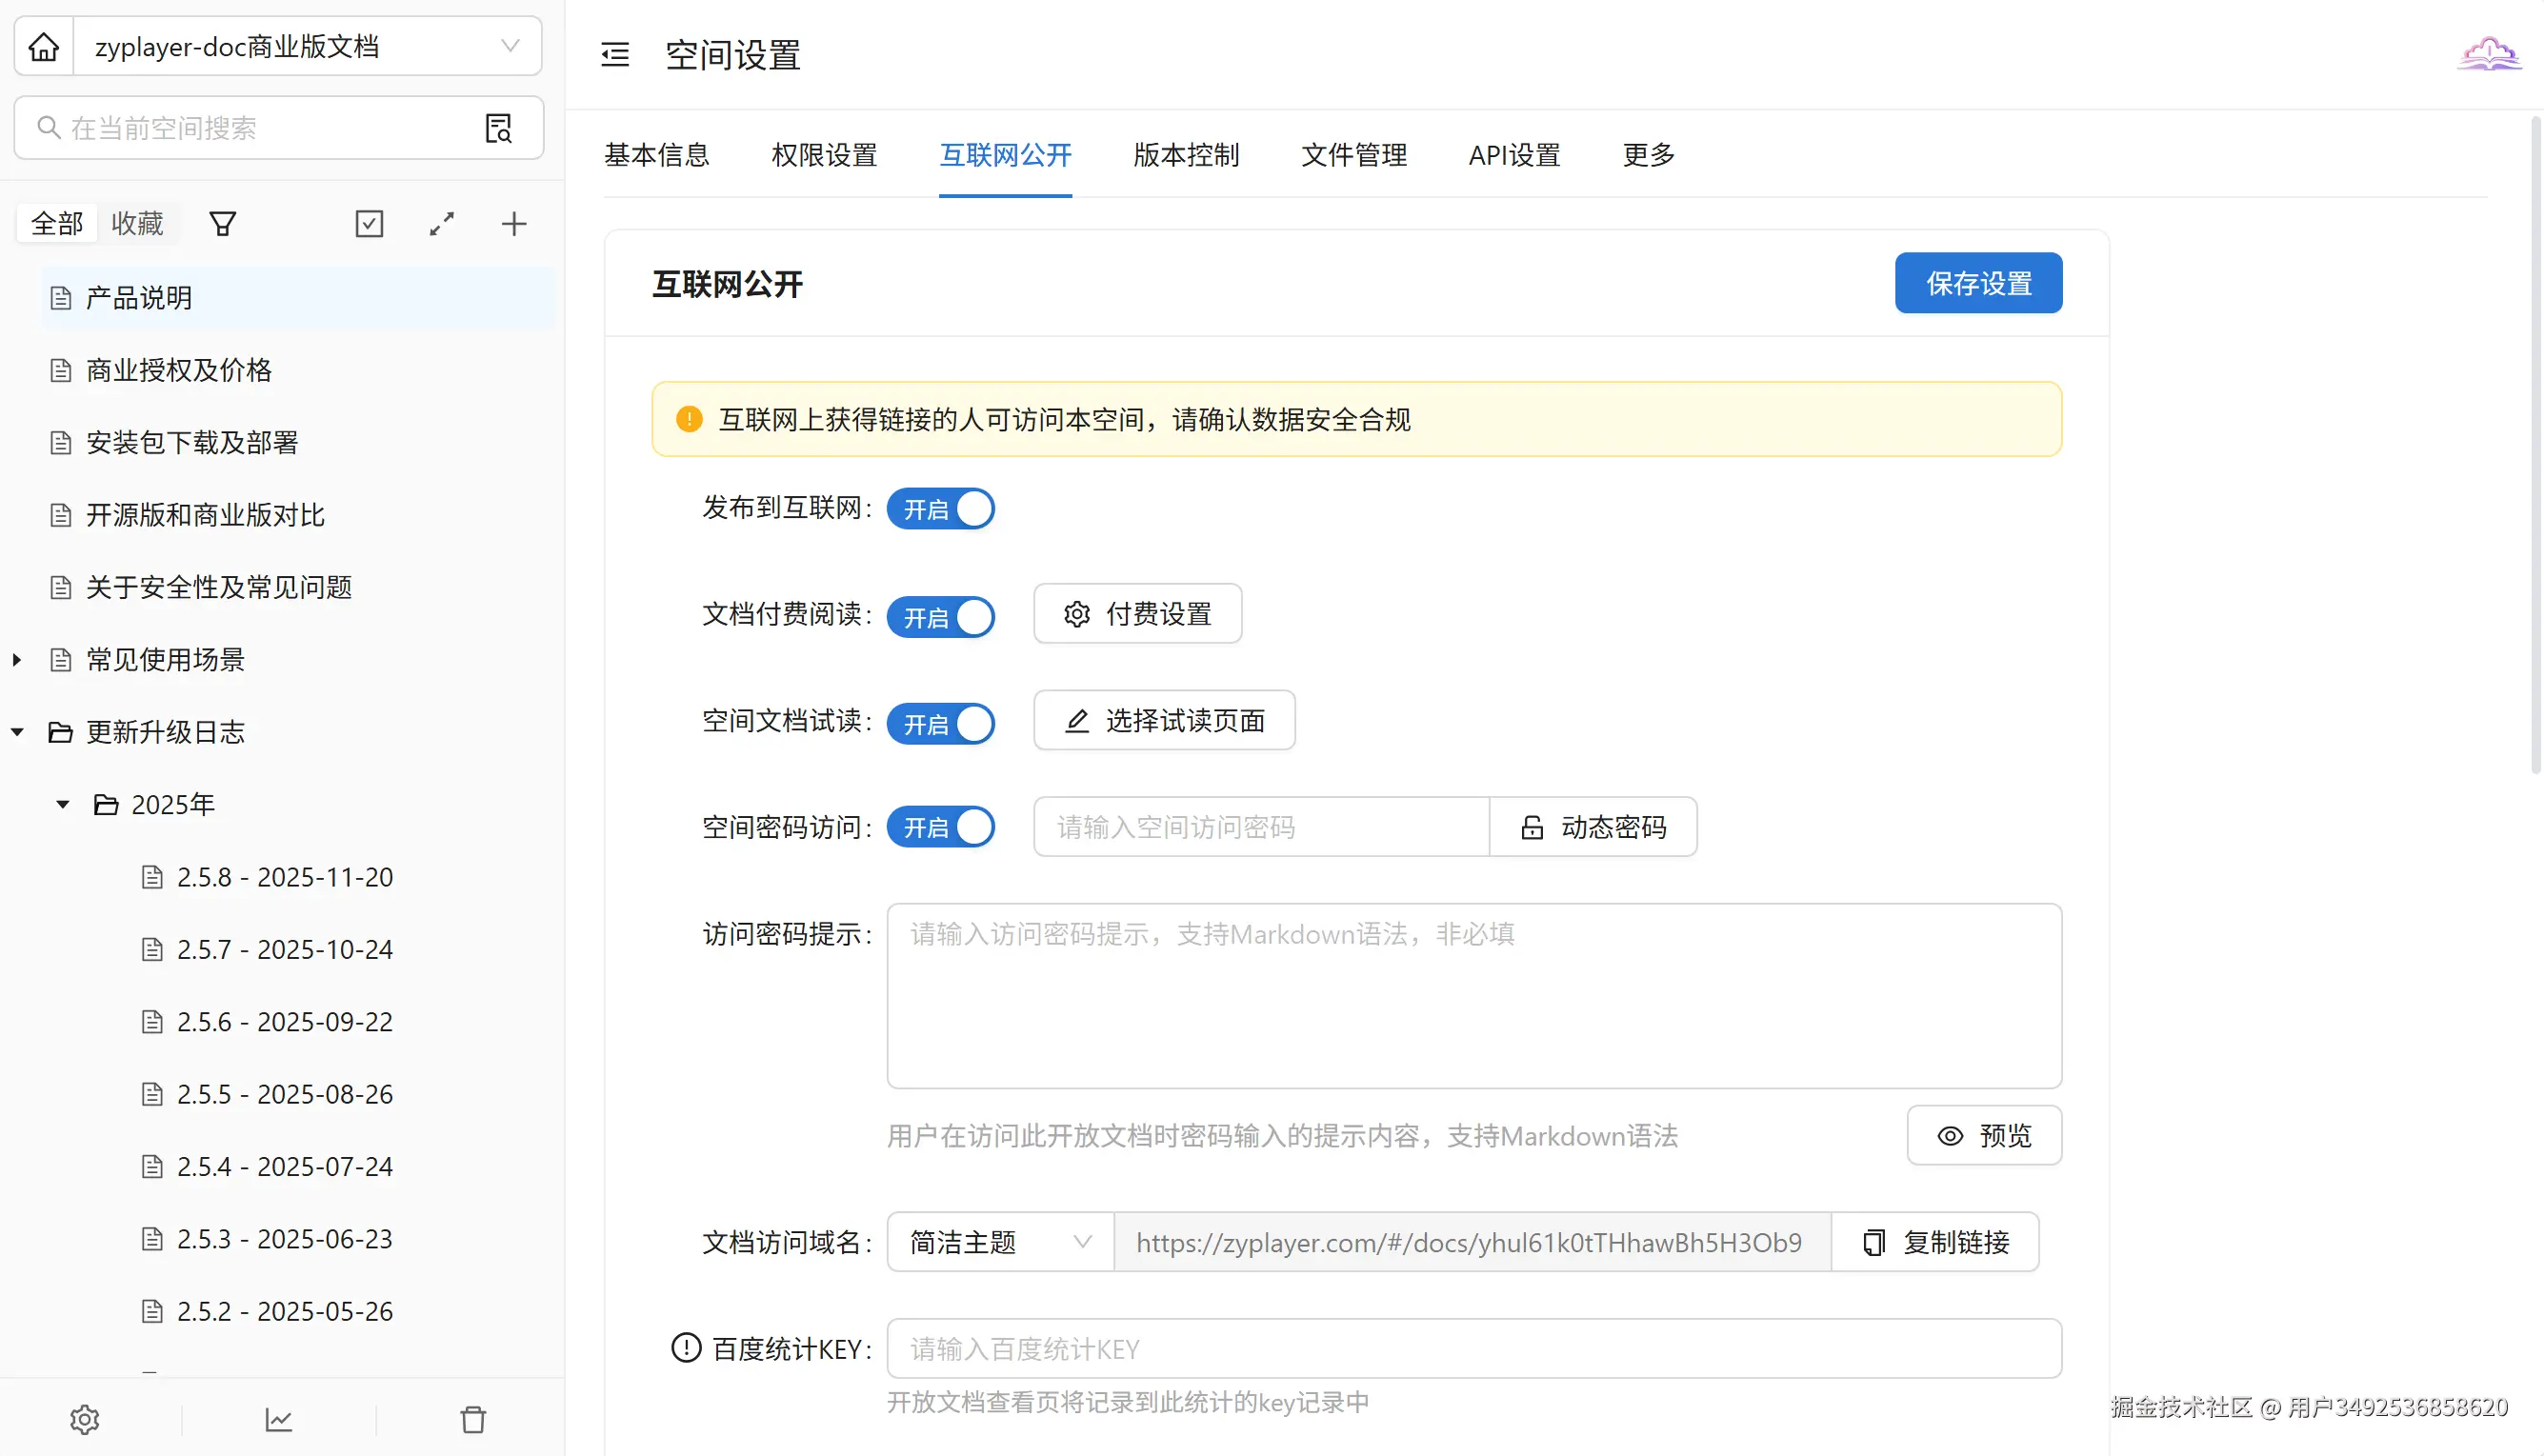Click the expand-all arrows icon in sidebar

(442, 224)
